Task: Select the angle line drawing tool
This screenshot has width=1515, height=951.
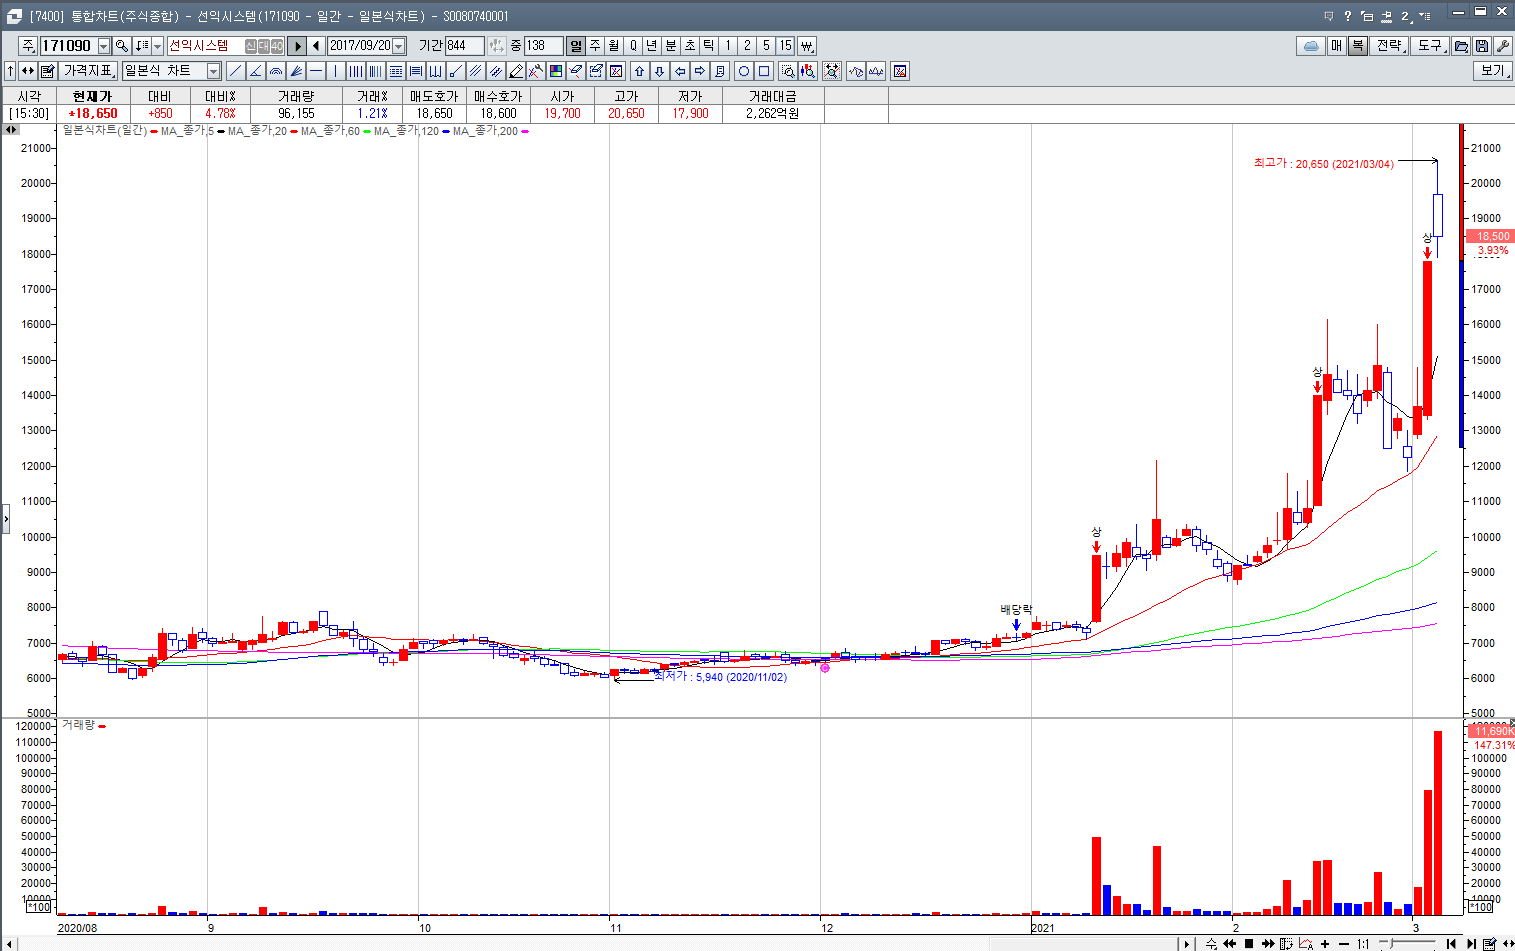Action: 255,71
